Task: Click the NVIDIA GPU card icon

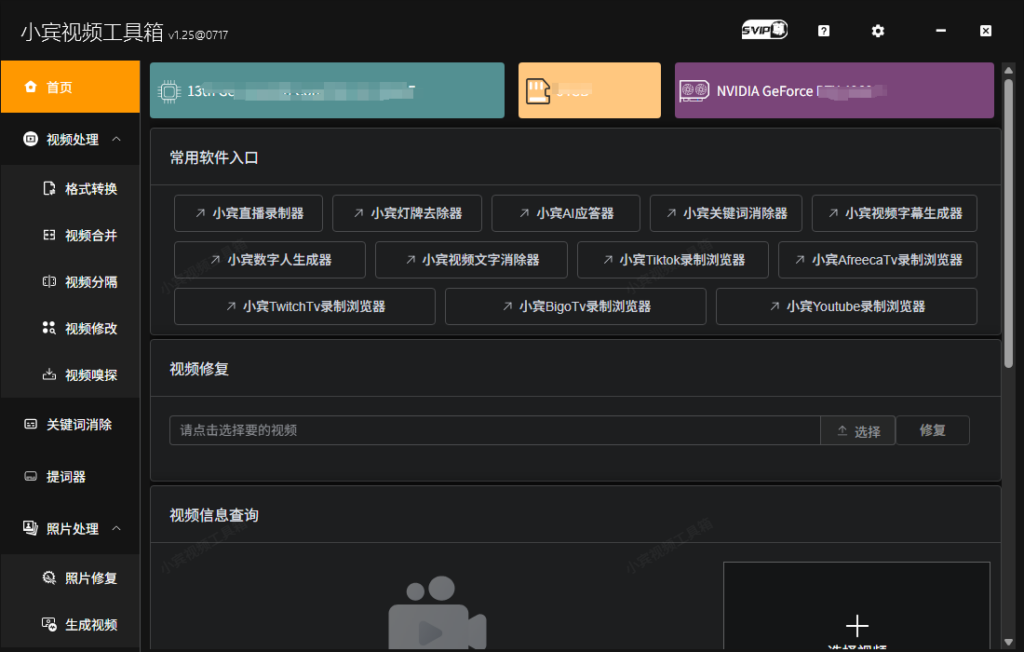Action: tap(694, 91)
